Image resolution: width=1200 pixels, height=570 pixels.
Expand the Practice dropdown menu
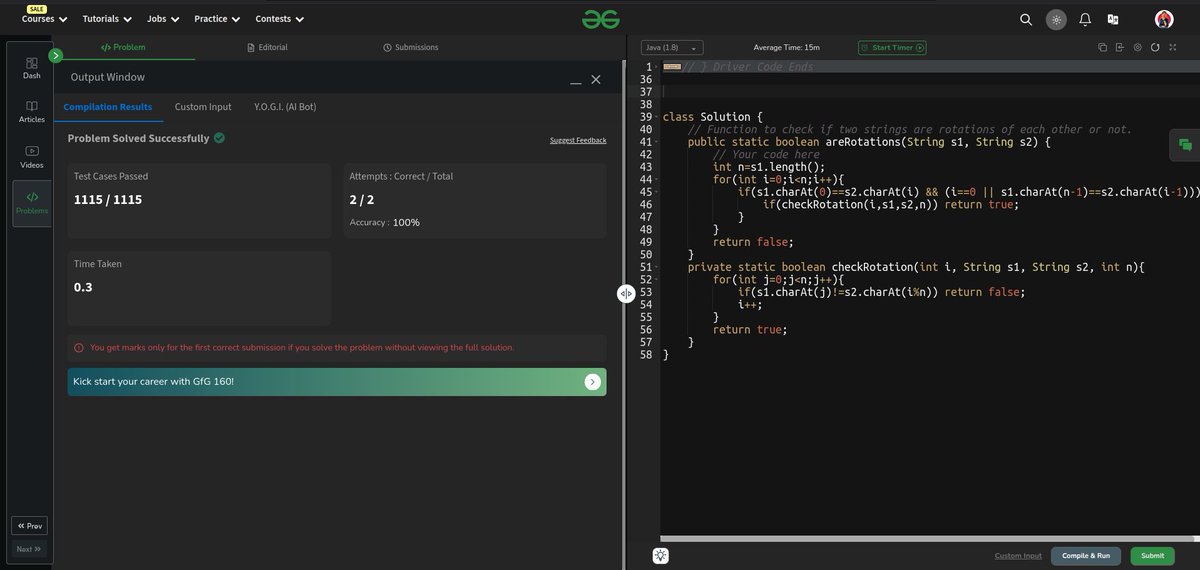pyautogui.click(x=218, y=19)
